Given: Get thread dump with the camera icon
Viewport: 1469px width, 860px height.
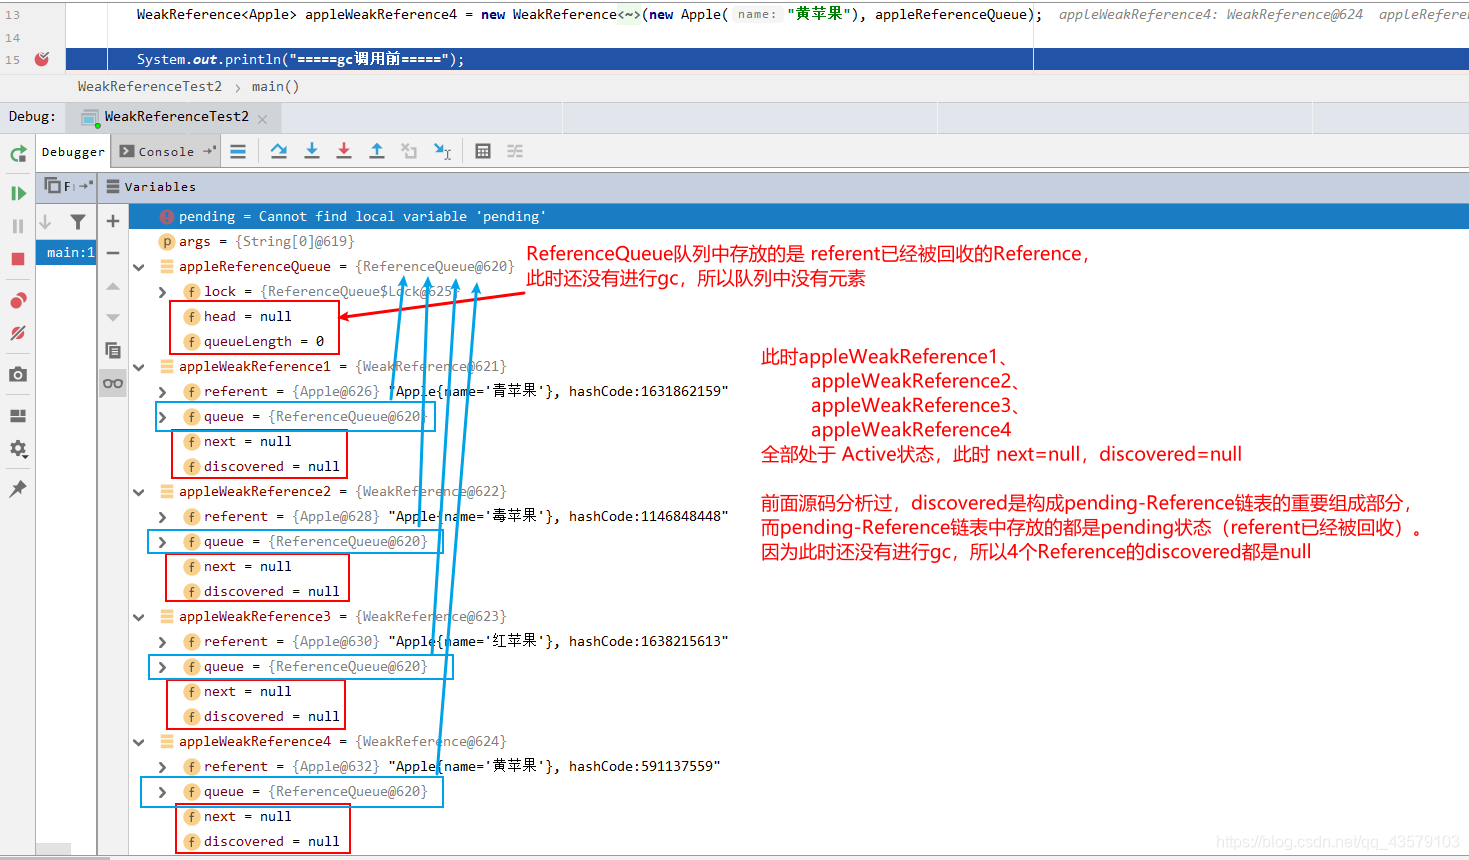Looking at the screenshot, I should pos(18,374).
